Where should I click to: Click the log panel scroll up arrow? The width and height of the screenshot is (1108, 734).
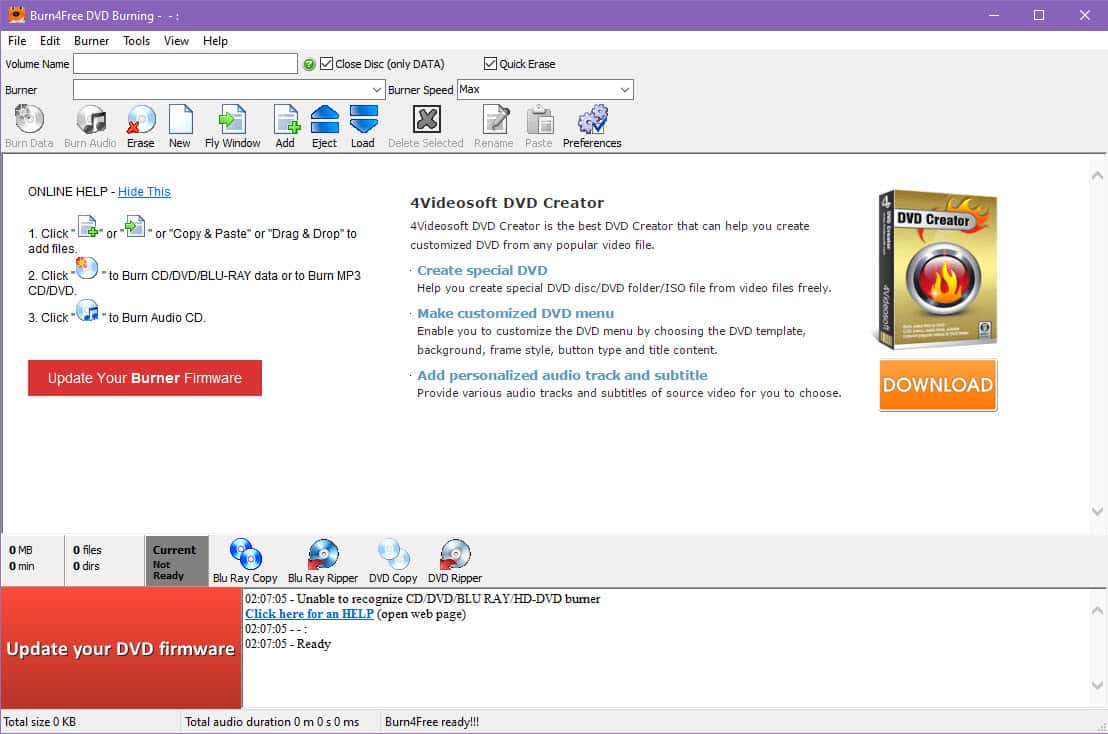(1097, 610)
